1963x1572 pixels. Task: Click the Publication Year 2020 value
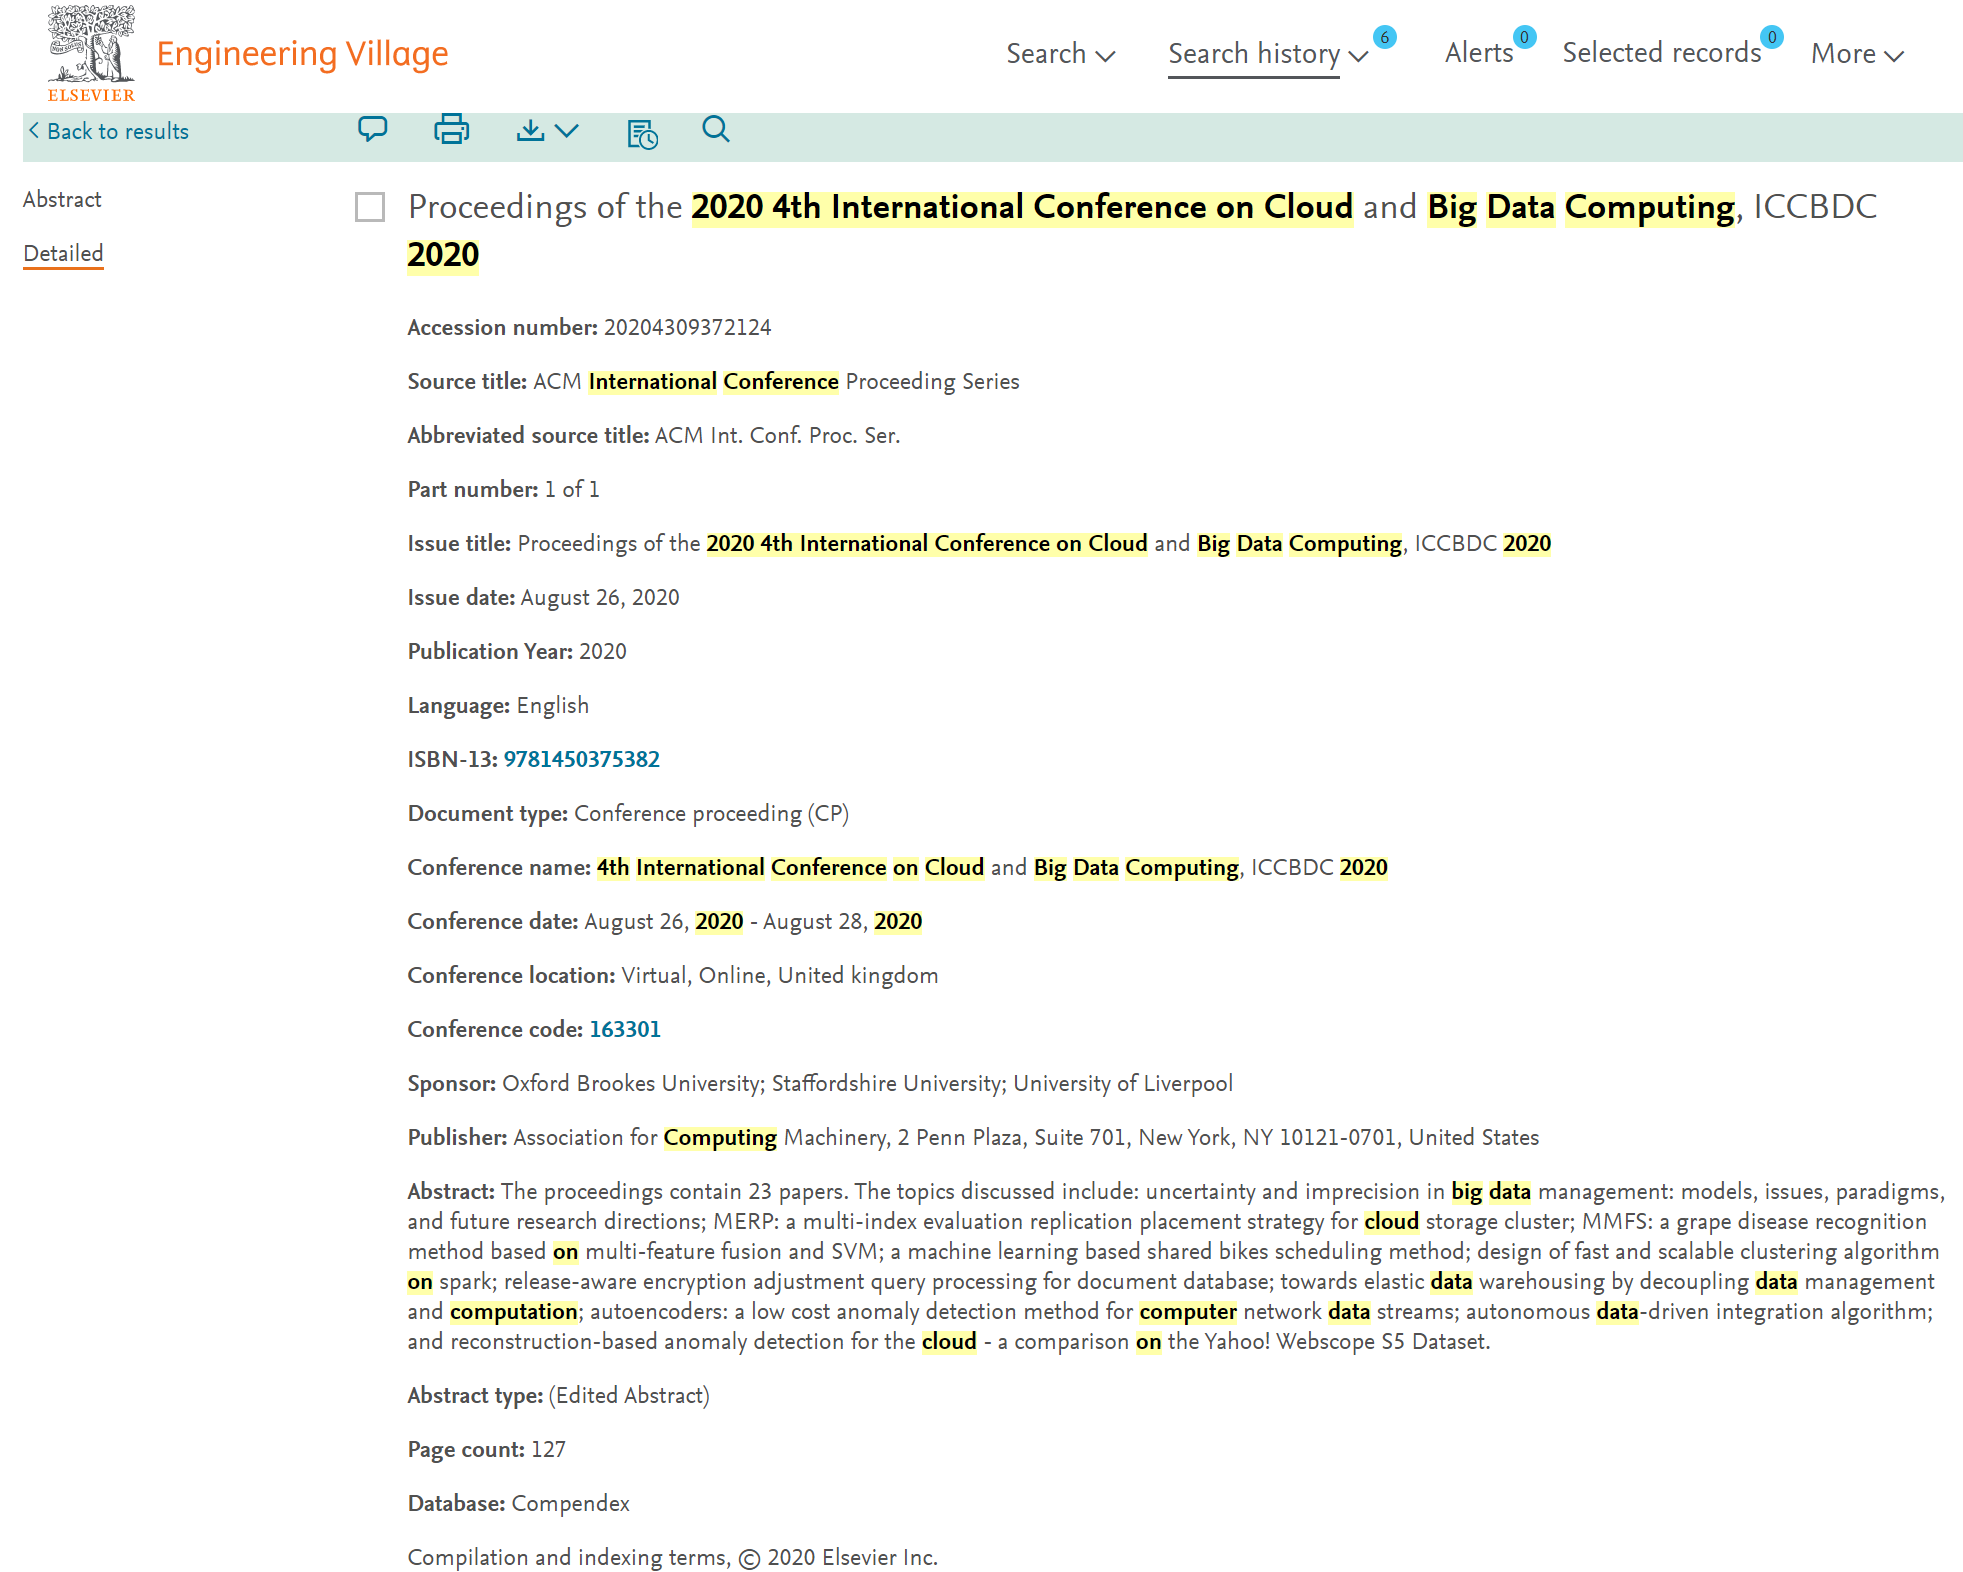click(x=603, y=651)
